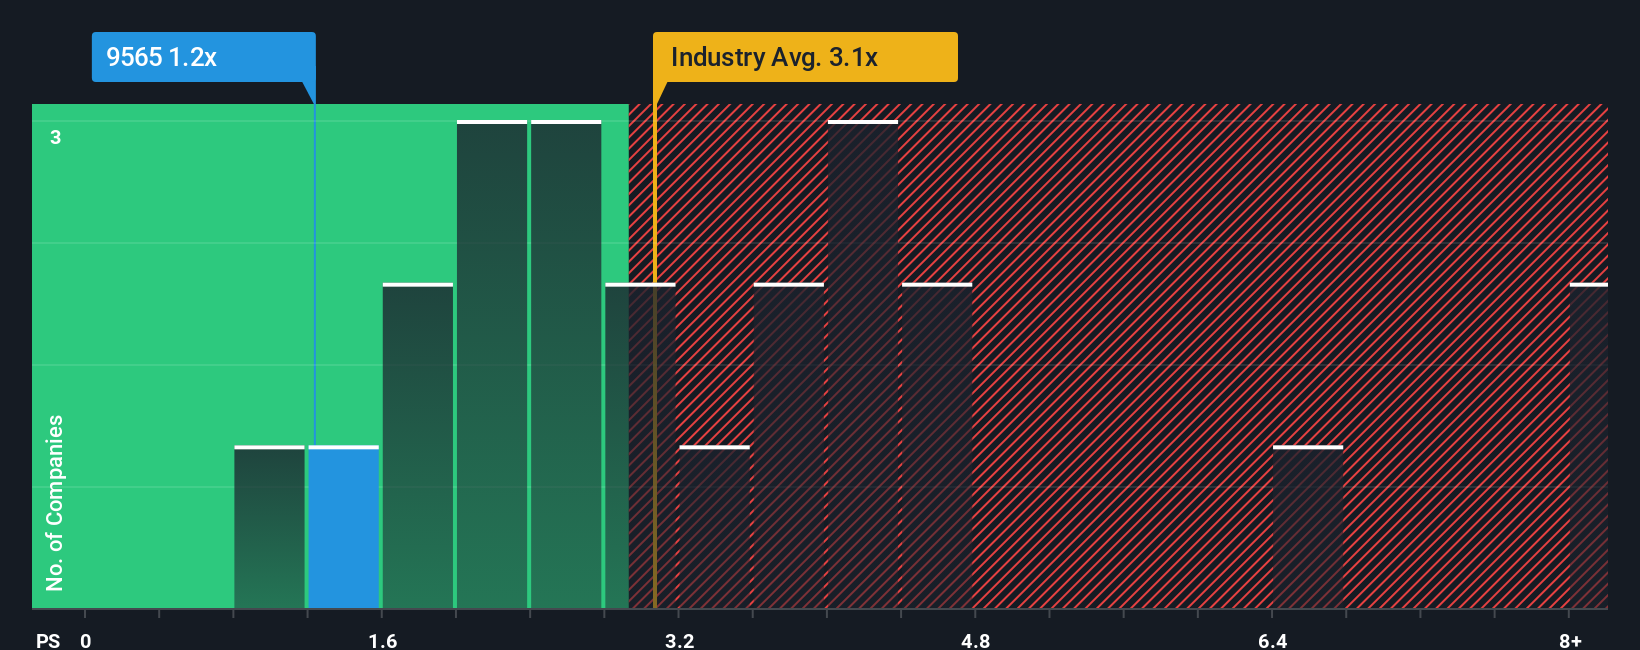The image size is (1640, 650).
Task: Select the blue highlighted histogram bar
Action: tap(344, 527)
